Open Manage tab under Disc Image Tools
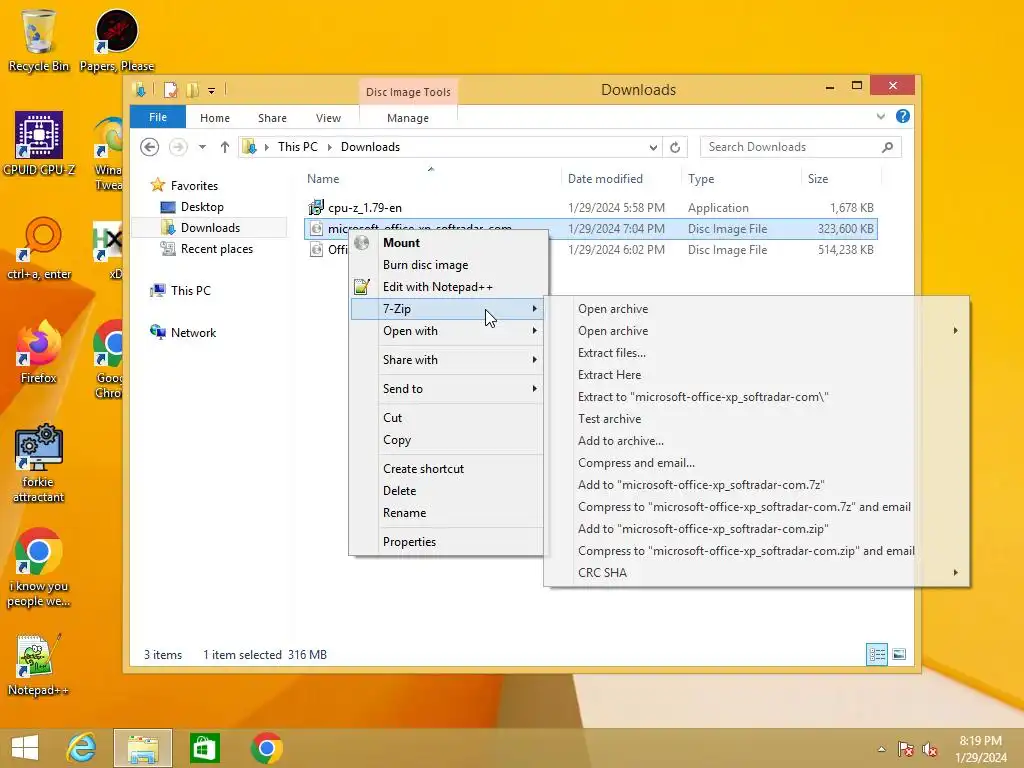 [408, 118]
